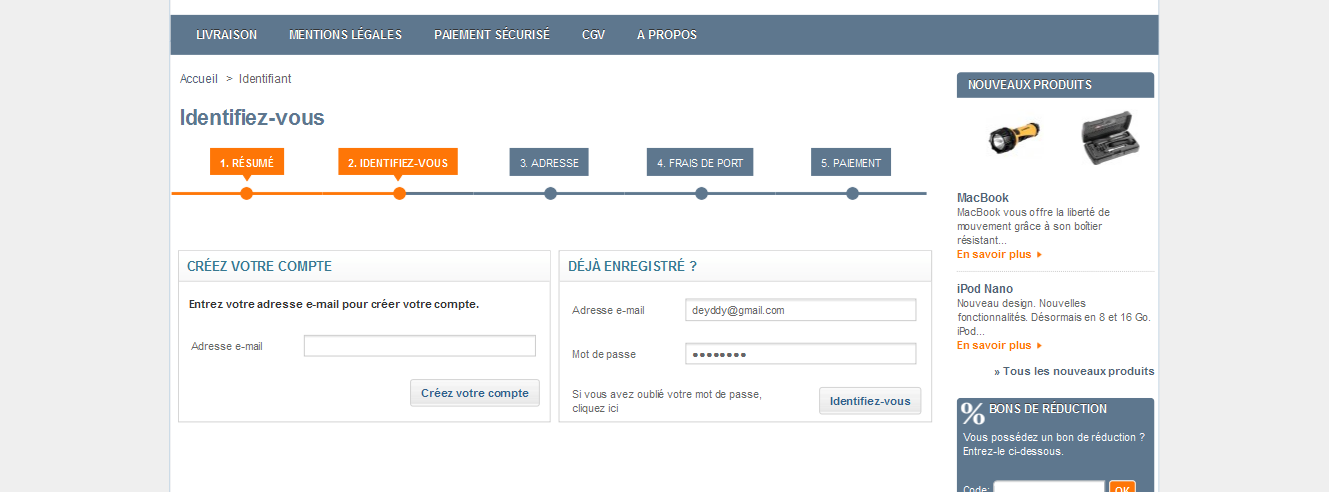This screenshot has width=1329, height=492.
Task: Click the Paiement step progress dot
Action: click(852, 193)
